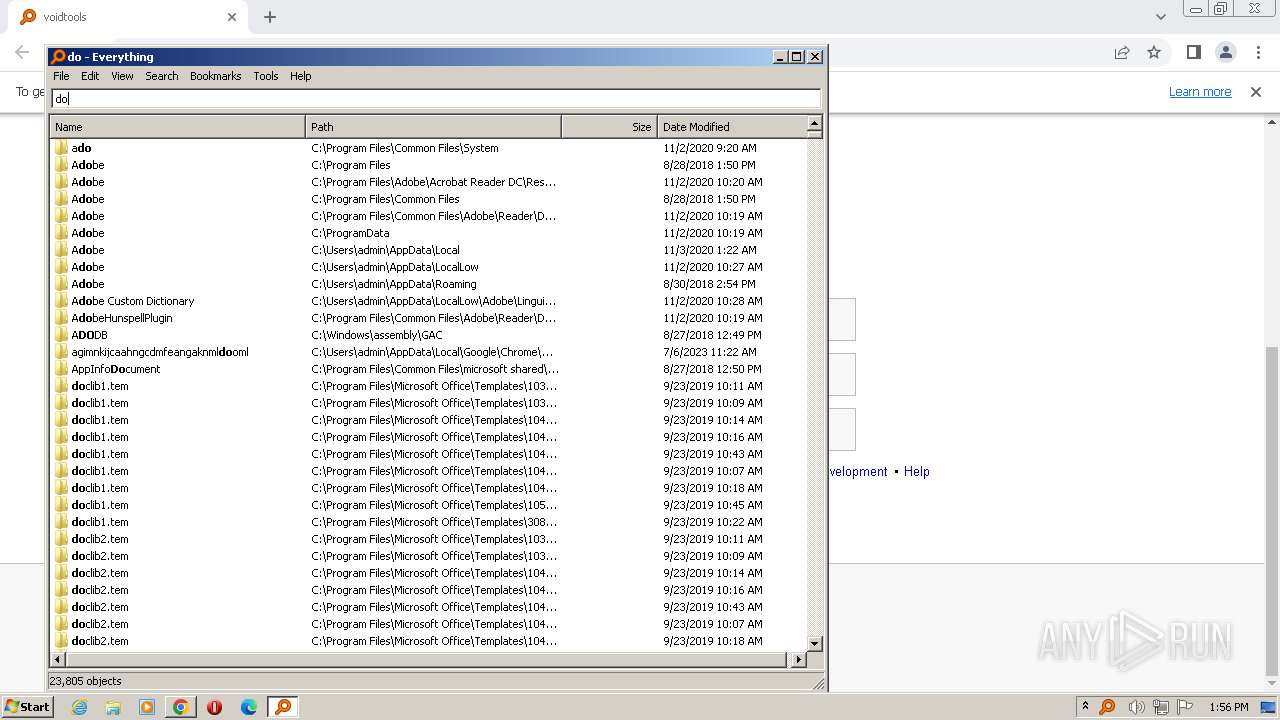Open the Chrome profile avatar
Image resolution: width=1280 pixels, height=720 pixels.
click(x=1225, y=53)
